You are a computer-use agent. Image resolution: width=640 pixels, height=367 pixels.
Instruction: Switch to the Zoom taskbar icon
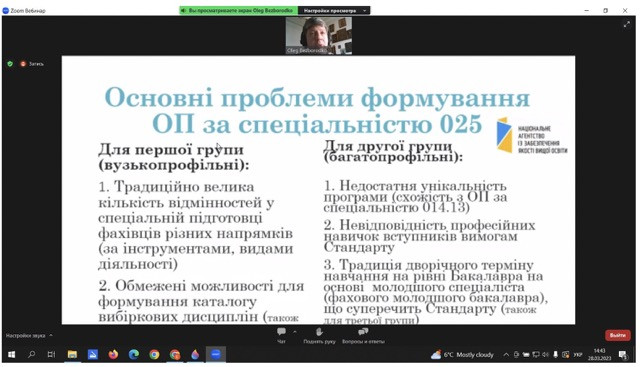click(x=216, y=354)
